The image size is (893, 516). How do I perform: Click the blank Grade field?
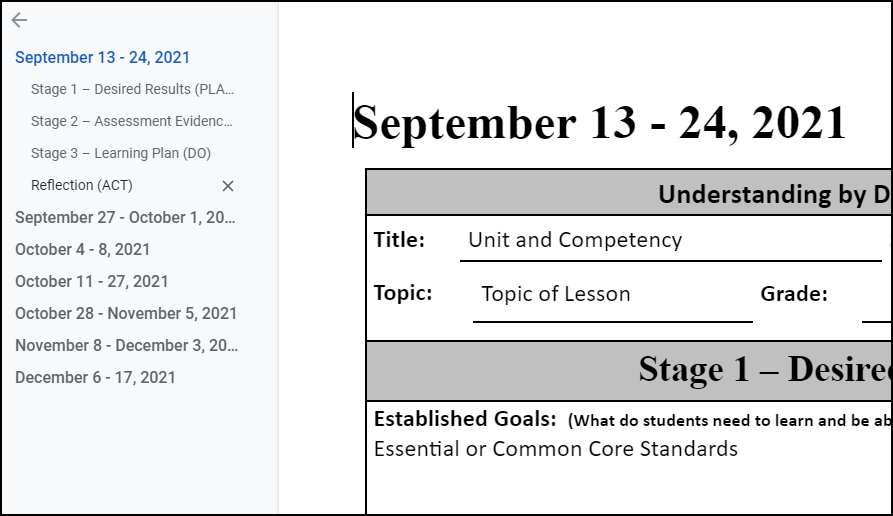tap(876, 296)
